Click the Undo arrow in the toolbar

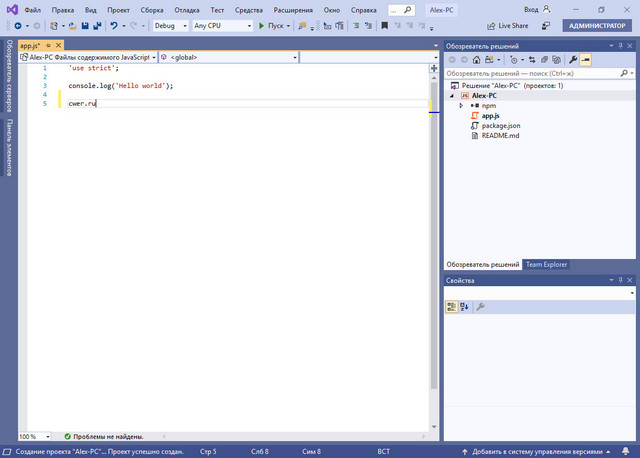(115, 25)
